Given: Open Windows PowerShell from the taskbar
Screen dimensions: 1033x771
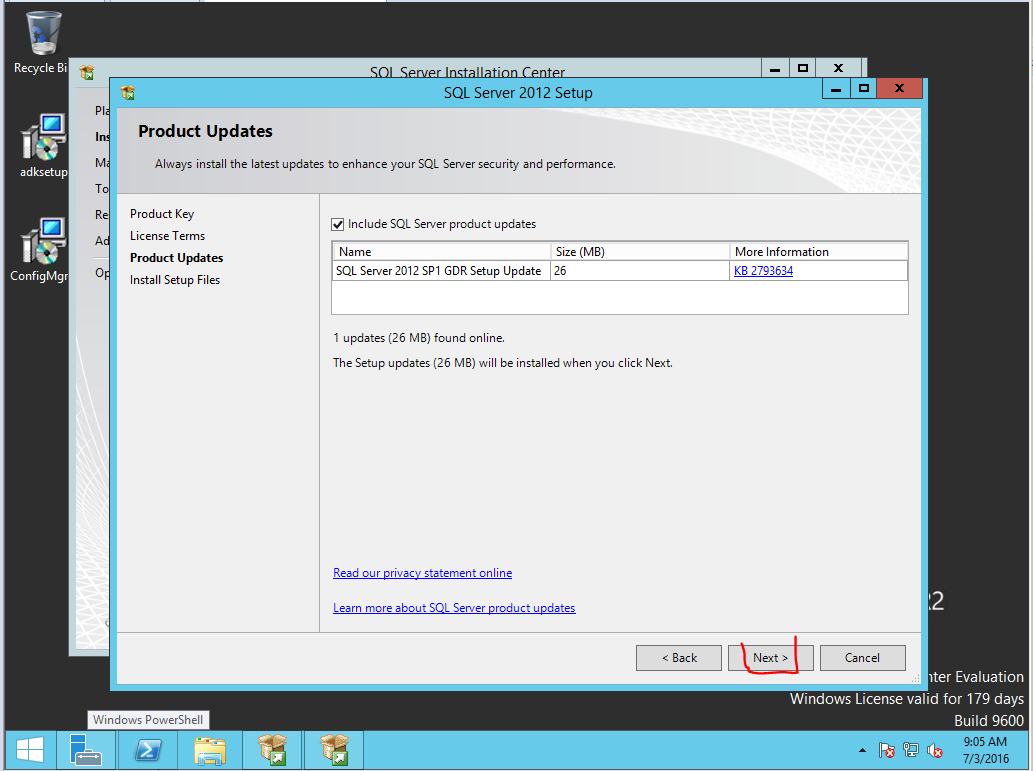Looking at the screenshot, I should (148, 751).
